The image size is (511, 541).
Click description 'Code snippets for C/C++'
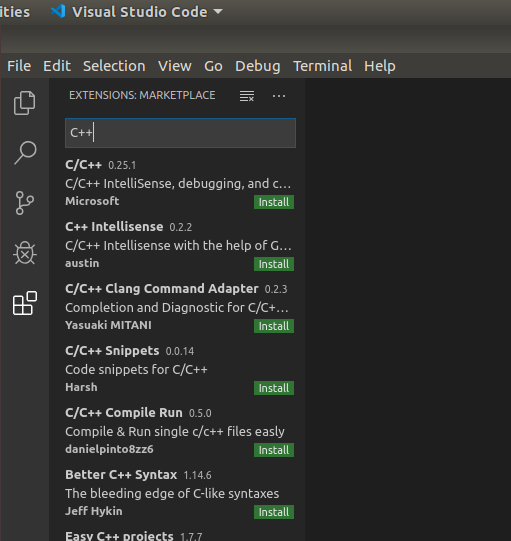[x=136, y=370]
